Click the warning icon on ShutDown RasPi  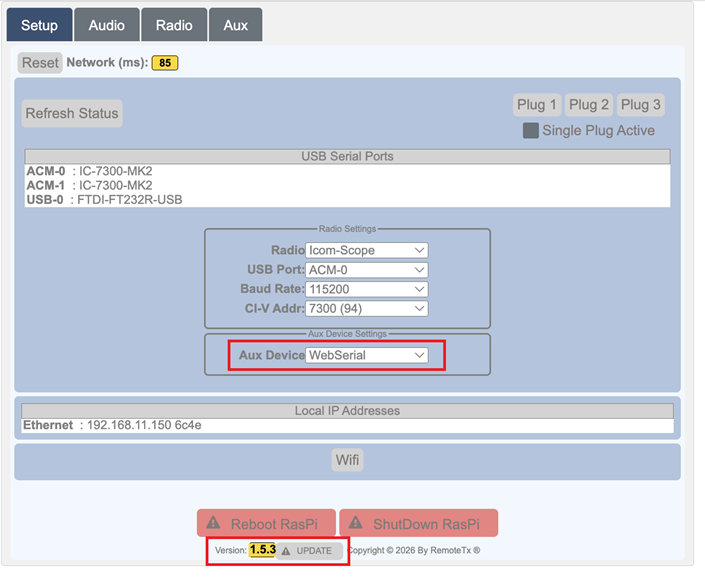coord(355,523)
